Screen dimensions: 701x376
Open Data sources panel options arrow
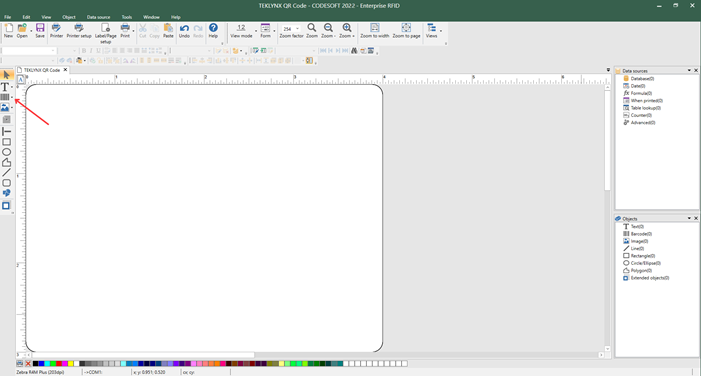click(x=689, y=70)
